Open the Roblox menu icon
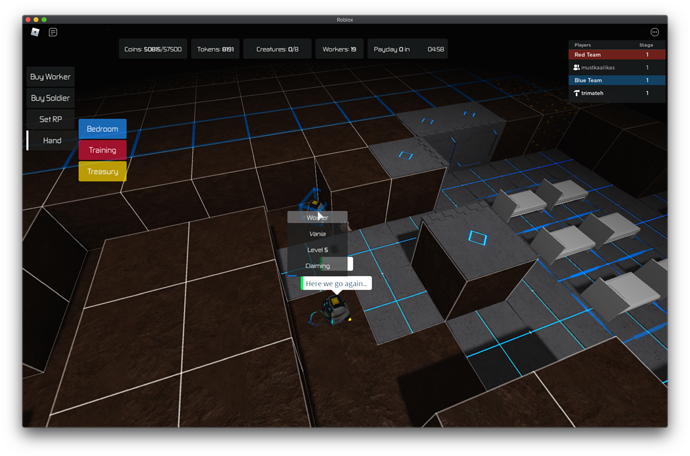 (35, 32)
